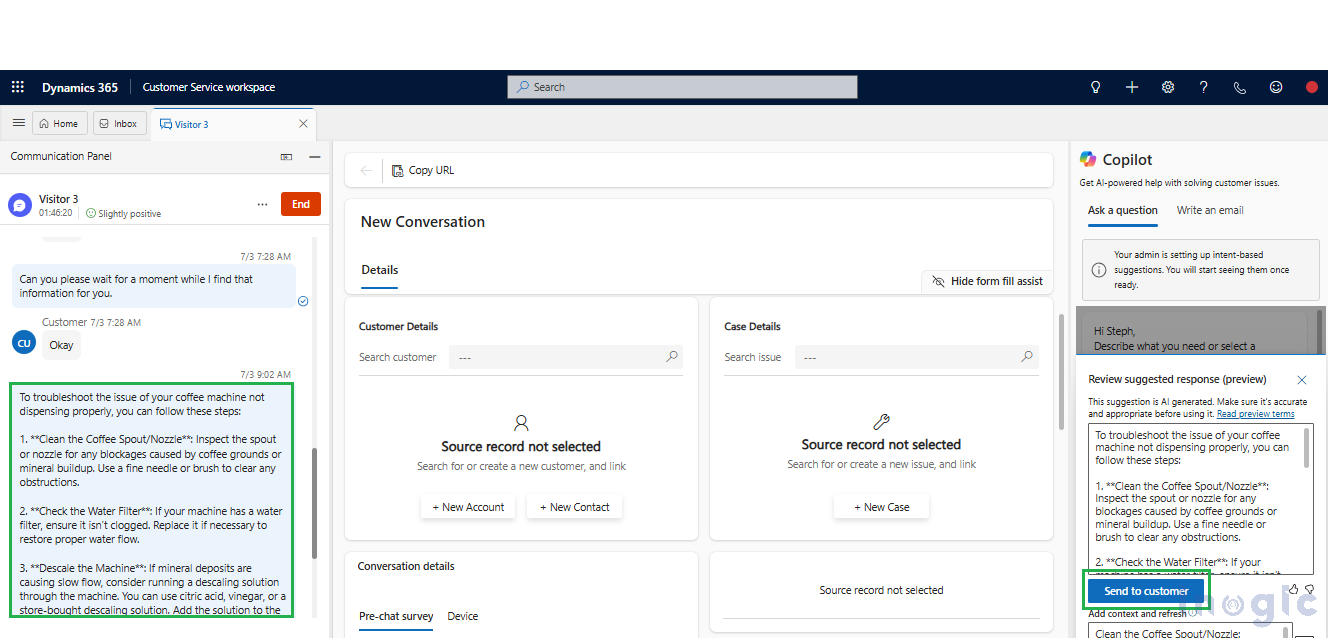End the Visitor 3 conversation
The height and width of the screenshot is (638, 1328).
coord(301,204)
